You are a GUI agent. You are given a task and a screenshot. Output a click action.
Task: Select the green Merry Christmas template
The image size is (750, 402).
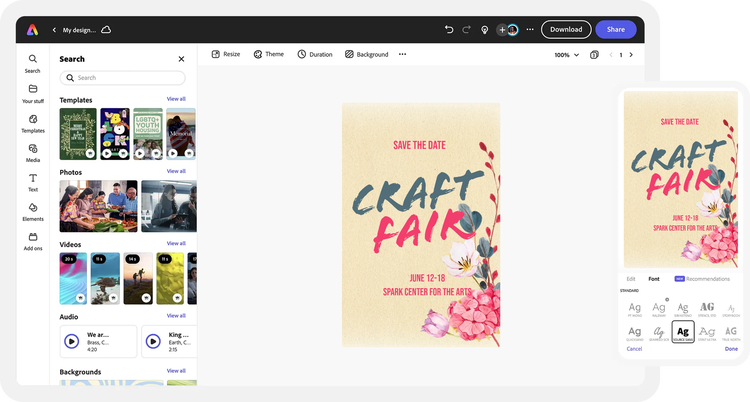[x=78, y=134]
